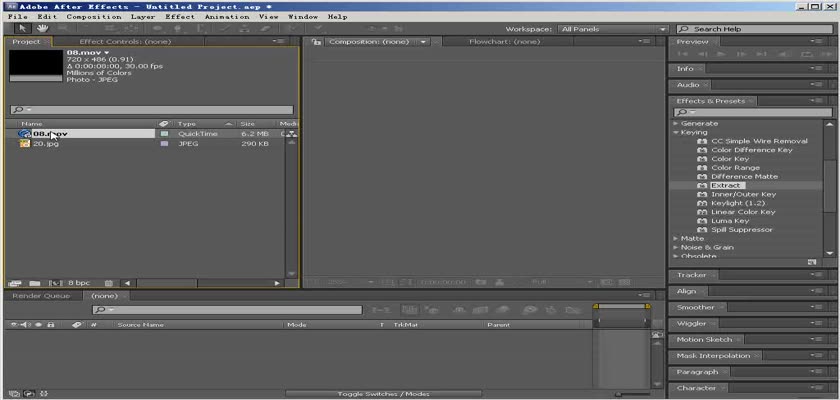Open the Effects & Presets panel menu
This screenshot has height=400, width=840.
[x=816, y=101]
